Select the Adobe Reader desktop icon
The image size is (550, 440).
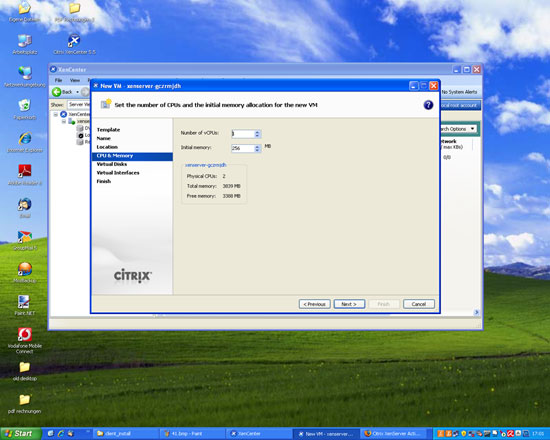(25, 175)
